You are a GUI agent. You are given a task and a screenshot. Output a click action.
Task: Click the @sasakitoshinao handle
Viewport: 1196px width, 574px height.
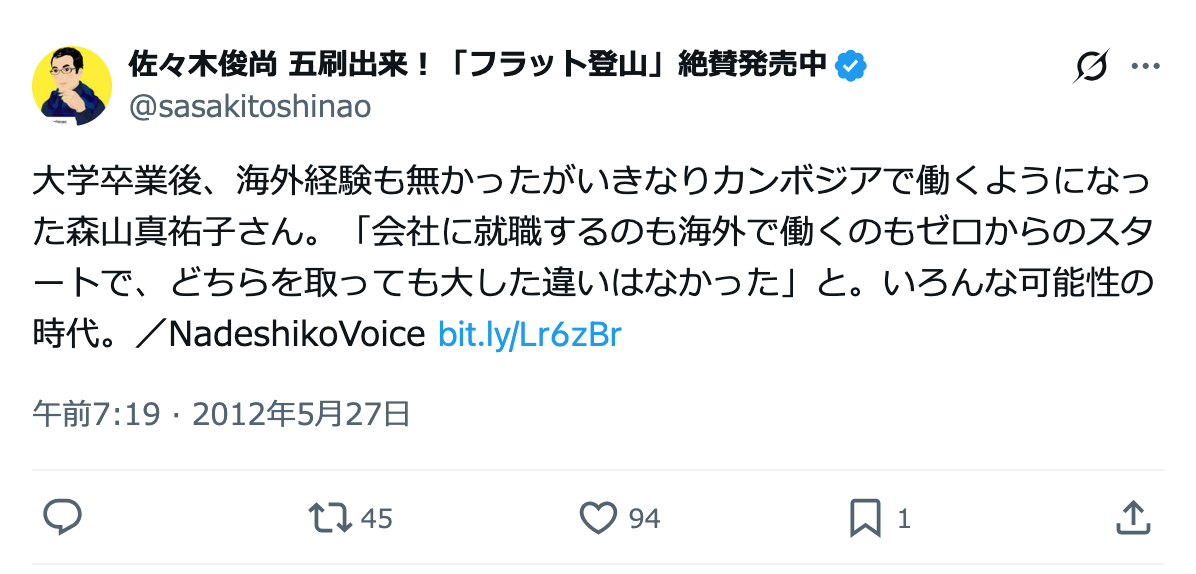250,107
